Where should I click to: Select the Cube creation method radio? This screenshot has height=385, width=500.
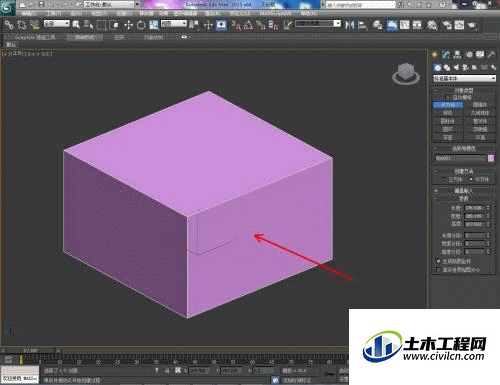(444, 179)
